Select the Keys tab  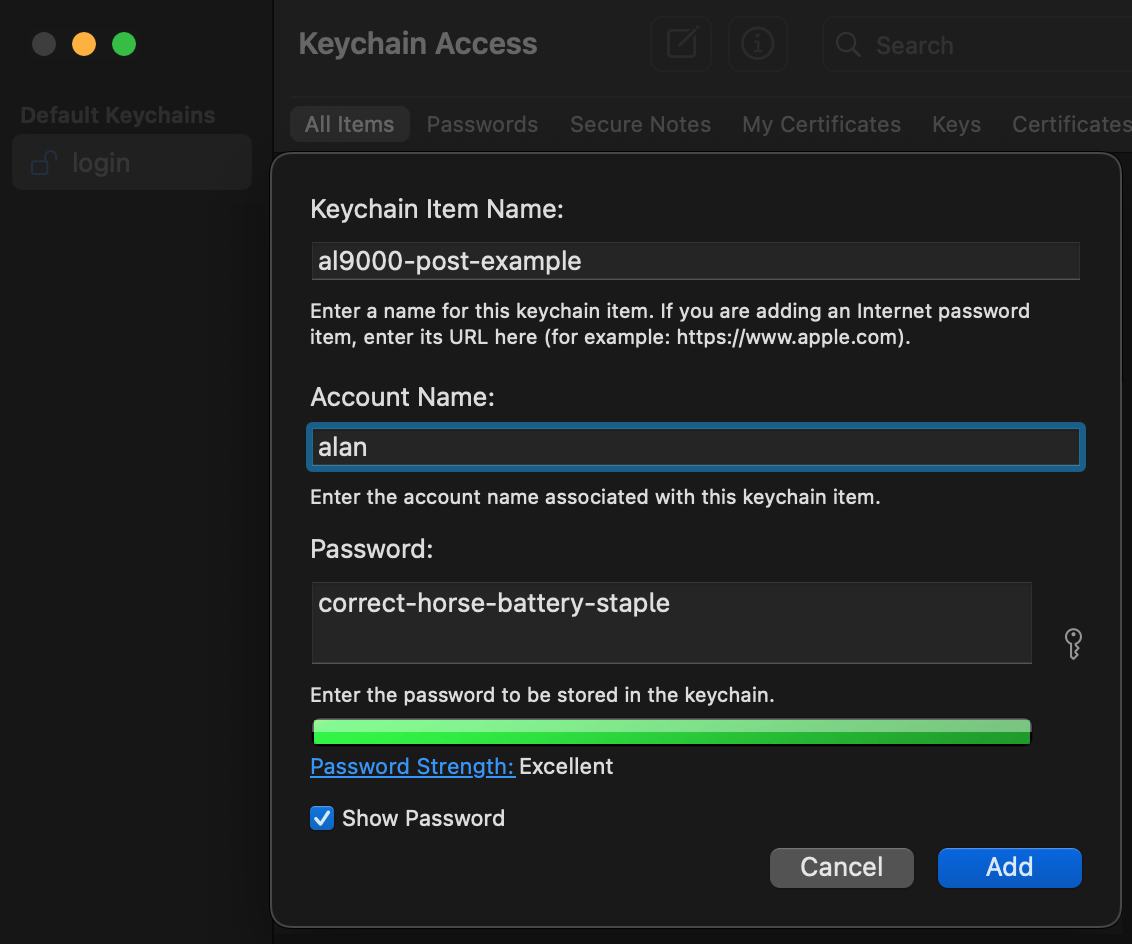955,124
